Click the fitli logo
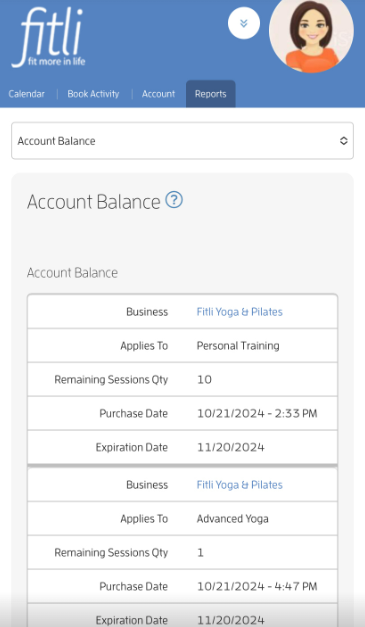365x627 pixels. point(49,38)
